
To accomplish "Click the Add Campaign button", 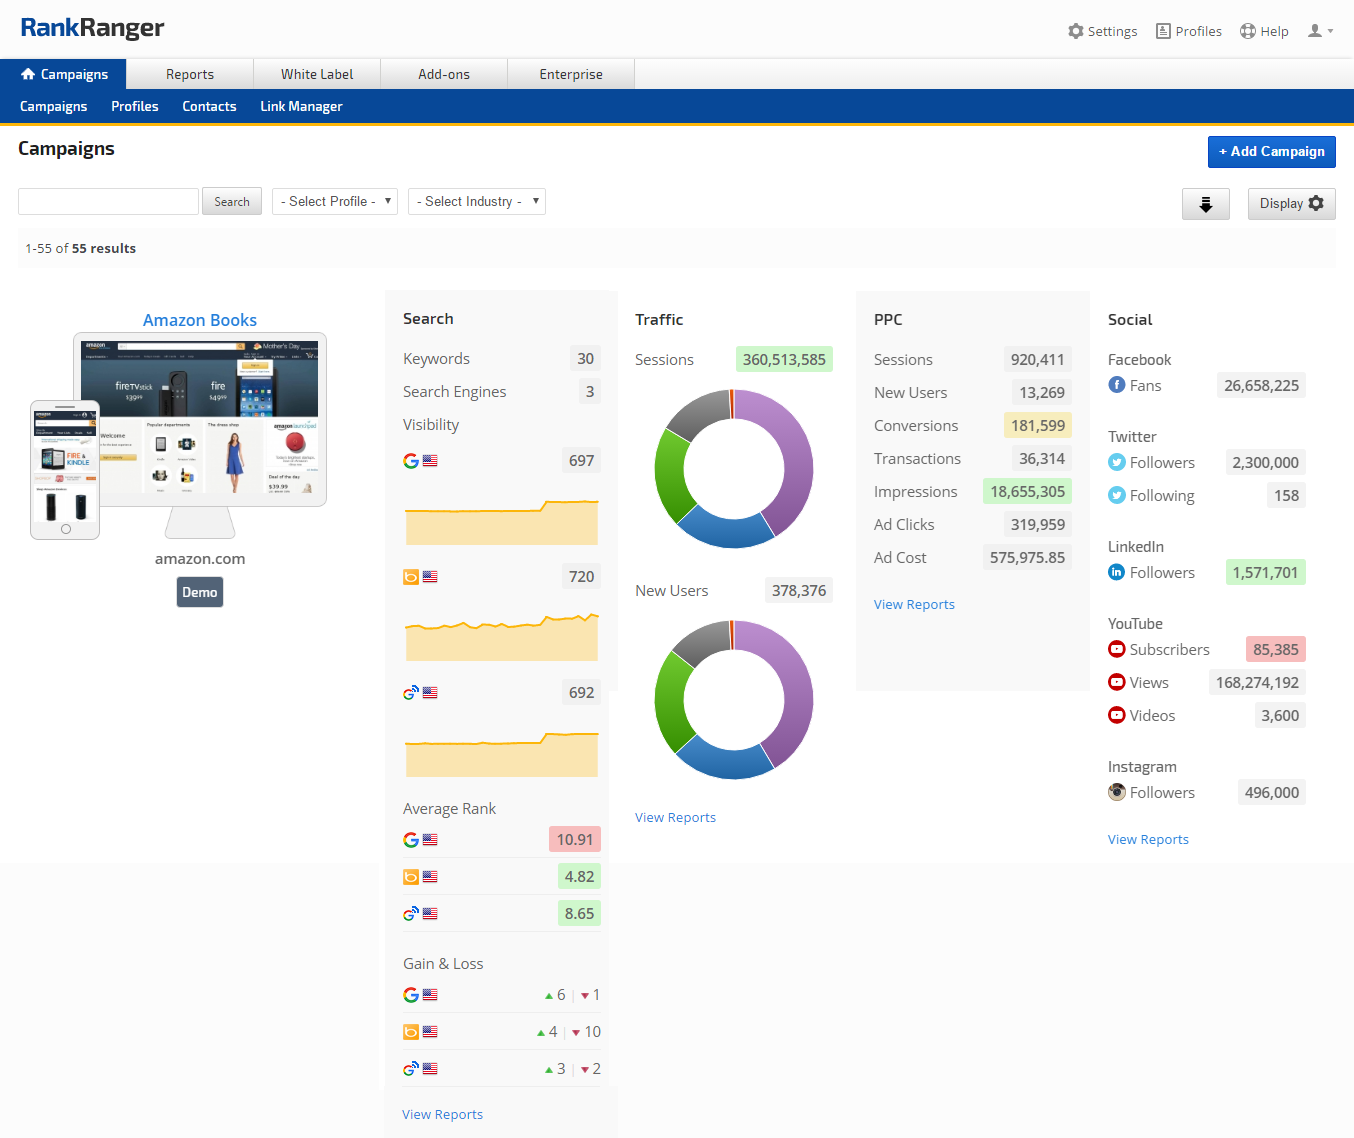I will pyautogui.click(x=1271, y=152).
